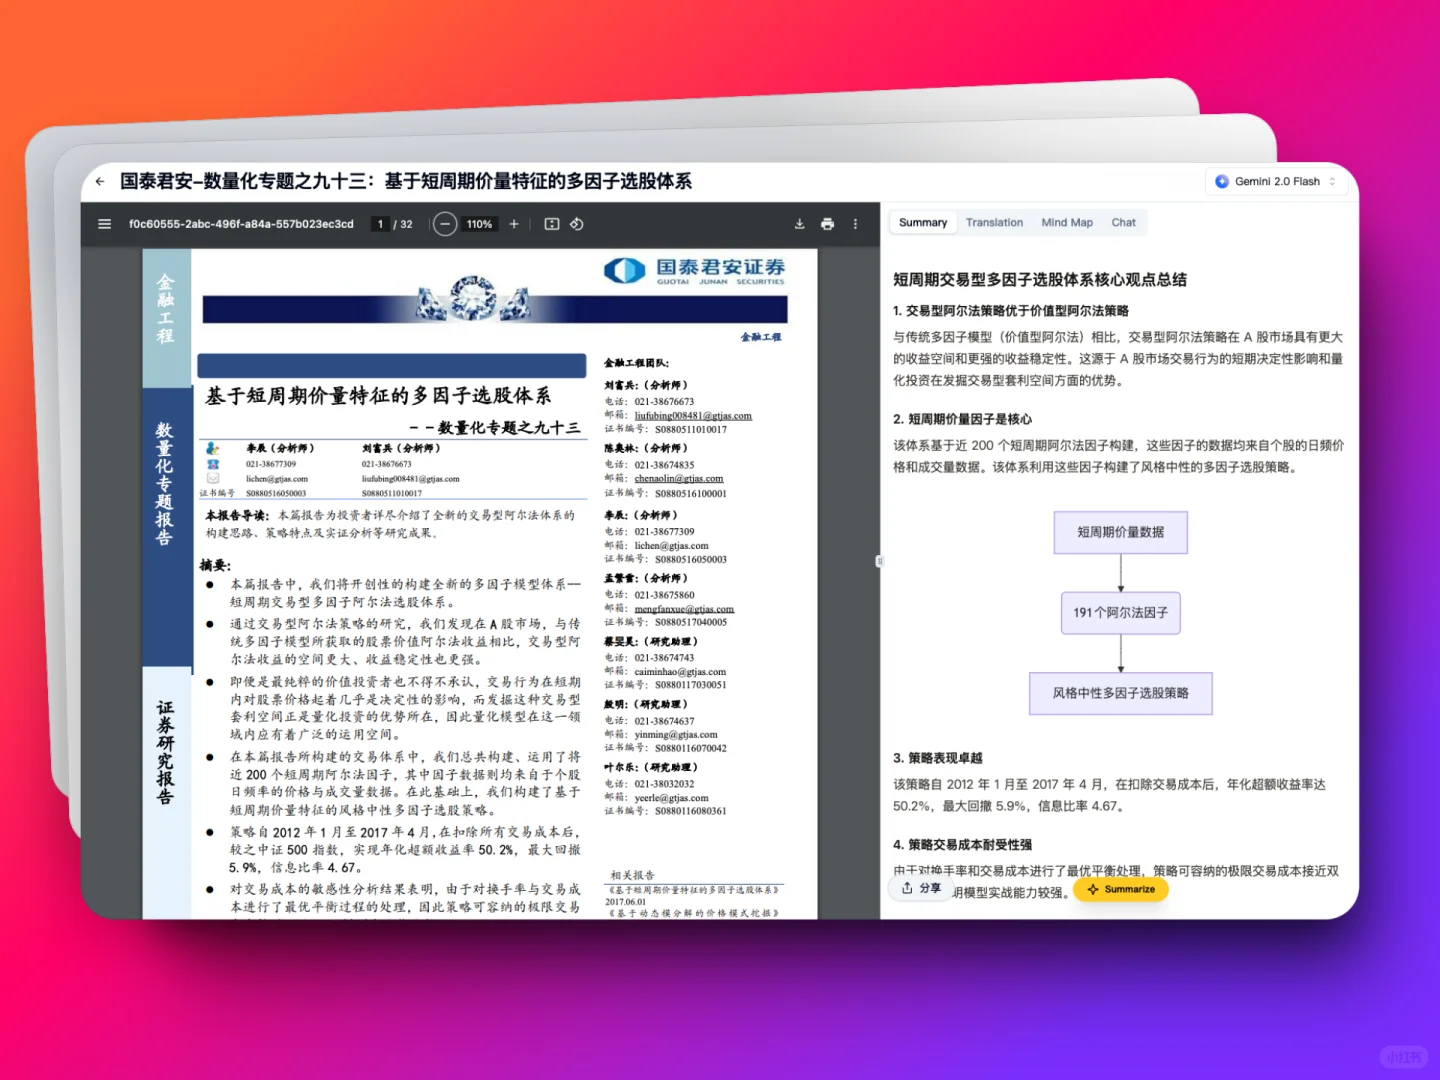Click the zoom in plus icon
Image resolution: width=1440 pixels, height=1080 pixels.
(x=513, y=223)
